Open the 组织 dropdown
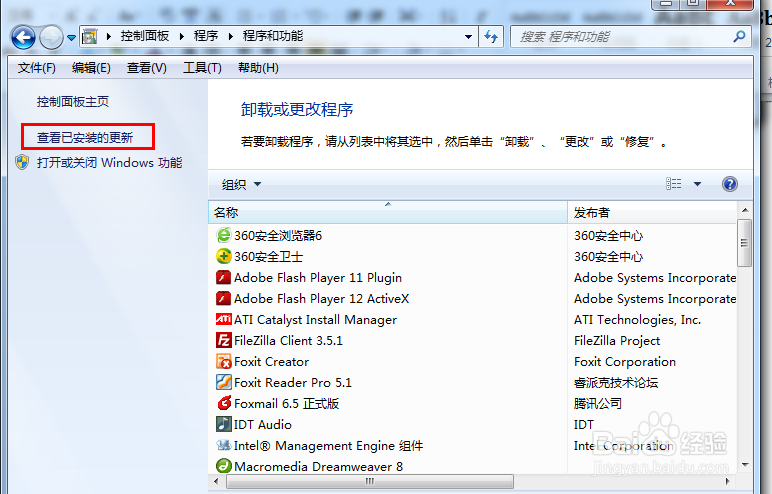 (241, 184)
